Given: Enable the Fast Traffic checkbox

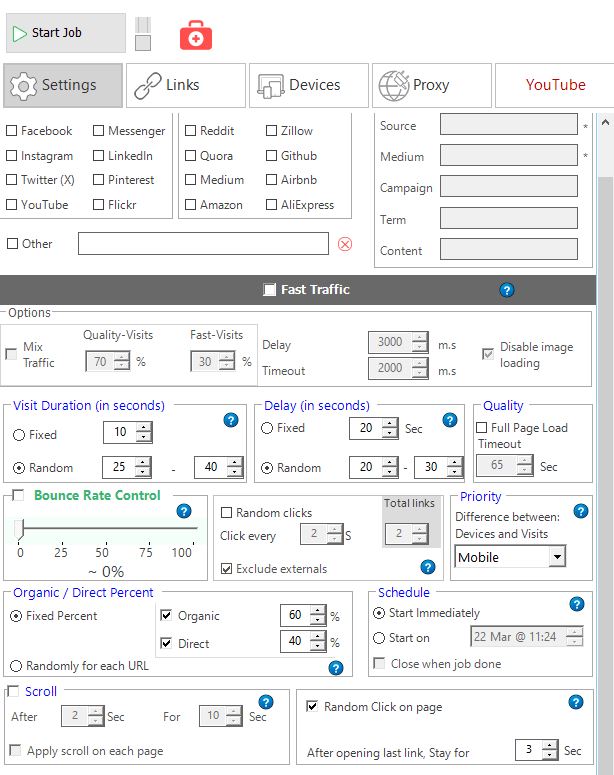Looking at the screenshot, I should point(269,290).
